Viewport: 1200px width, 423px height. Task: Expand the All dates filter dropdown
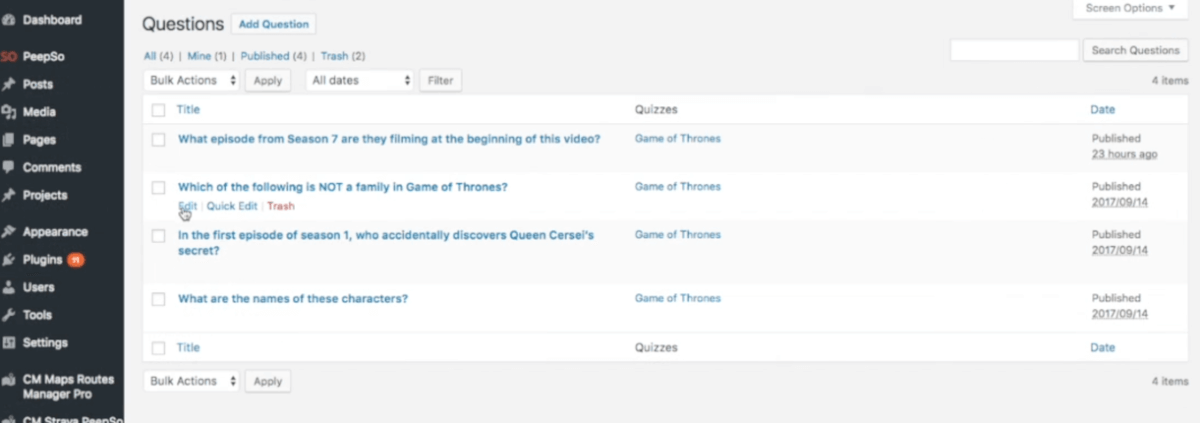click(x=360, y=80)
